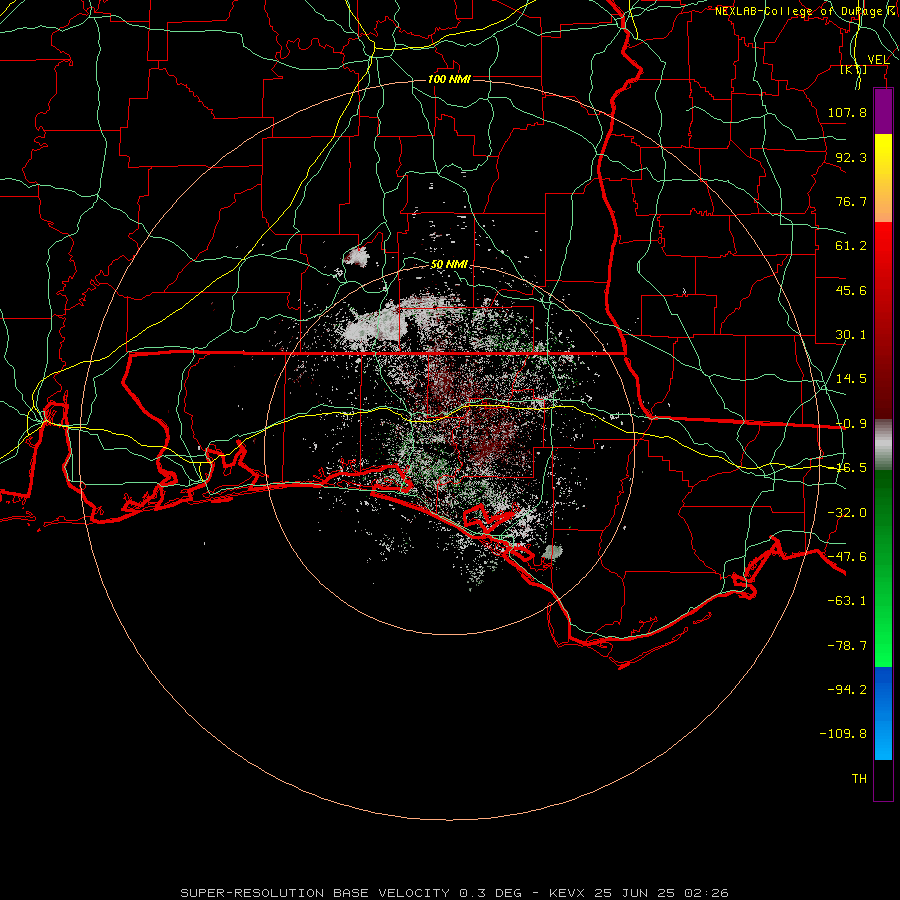This screenshot has width=900, height=900.
Task: Click the 45.6 legend value
Action: [851, 290]
